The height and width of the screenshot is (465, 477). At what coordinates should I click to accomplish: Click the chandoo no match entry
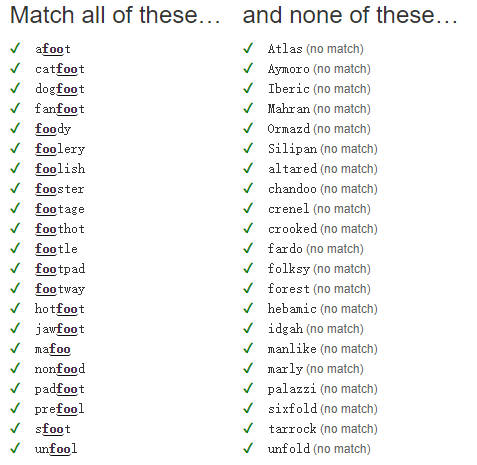(x=323, y=189)
